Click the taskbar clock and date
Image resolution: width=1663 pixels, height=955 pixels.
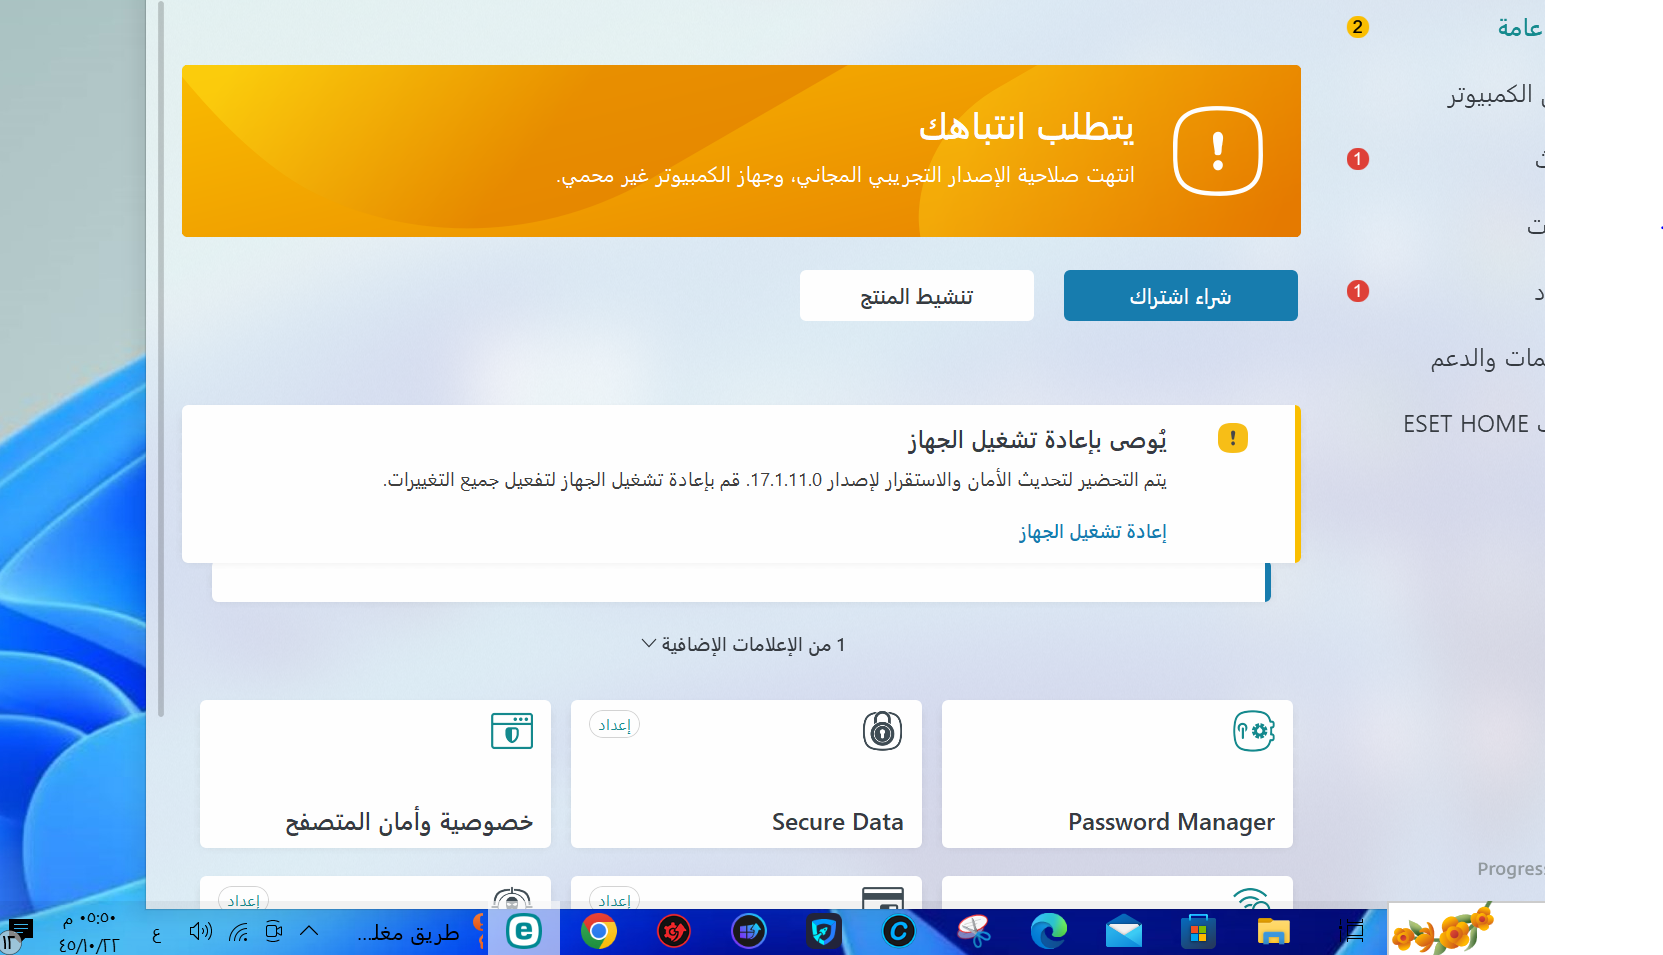(88, 932)
